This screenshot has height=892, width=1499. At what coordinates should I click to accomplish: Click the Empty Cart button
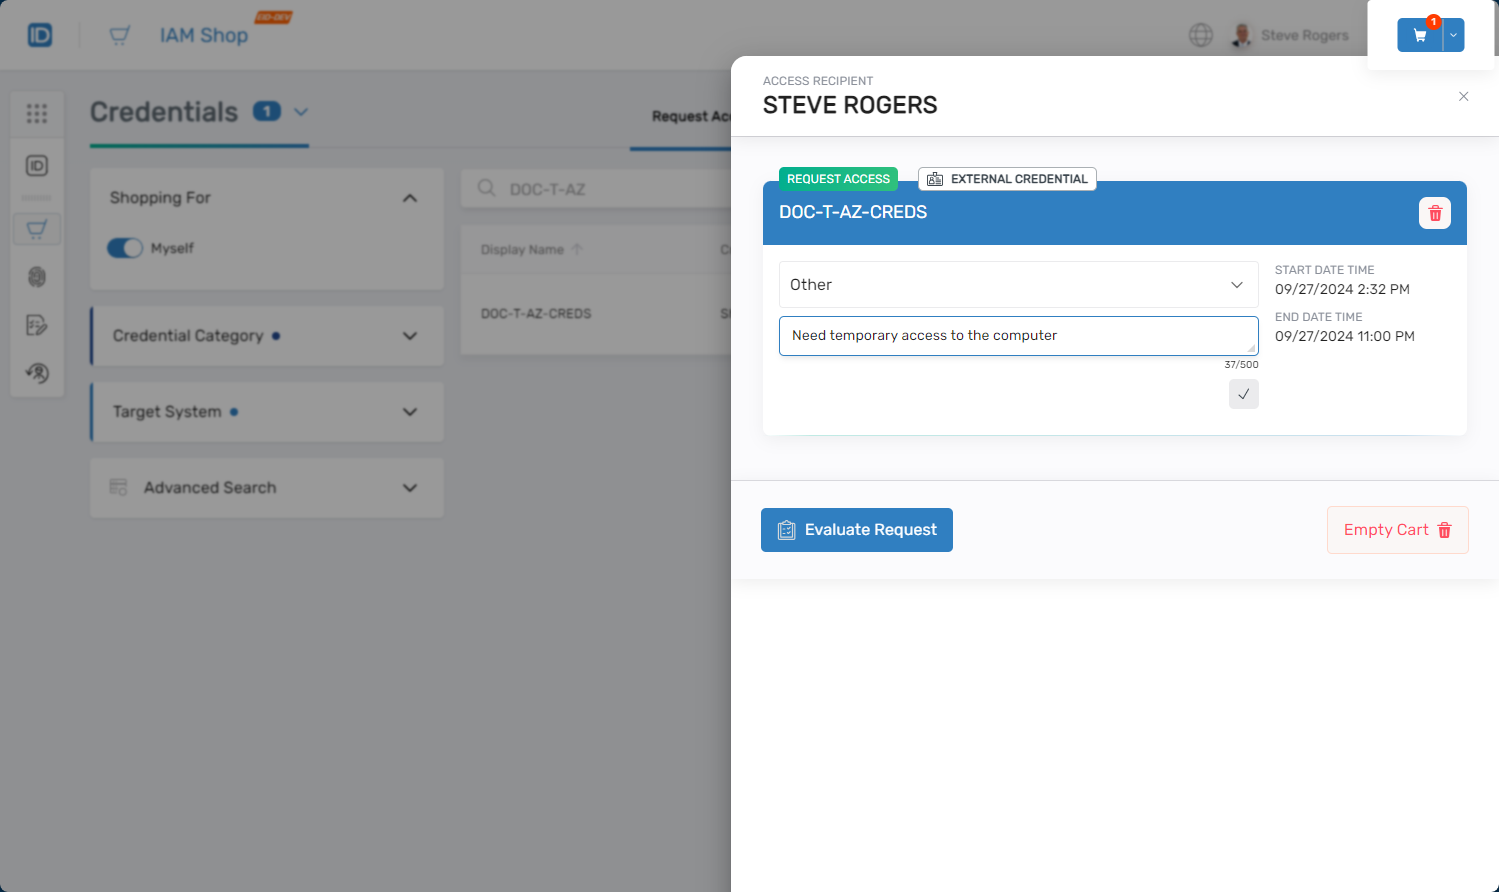coord(1396,530)
